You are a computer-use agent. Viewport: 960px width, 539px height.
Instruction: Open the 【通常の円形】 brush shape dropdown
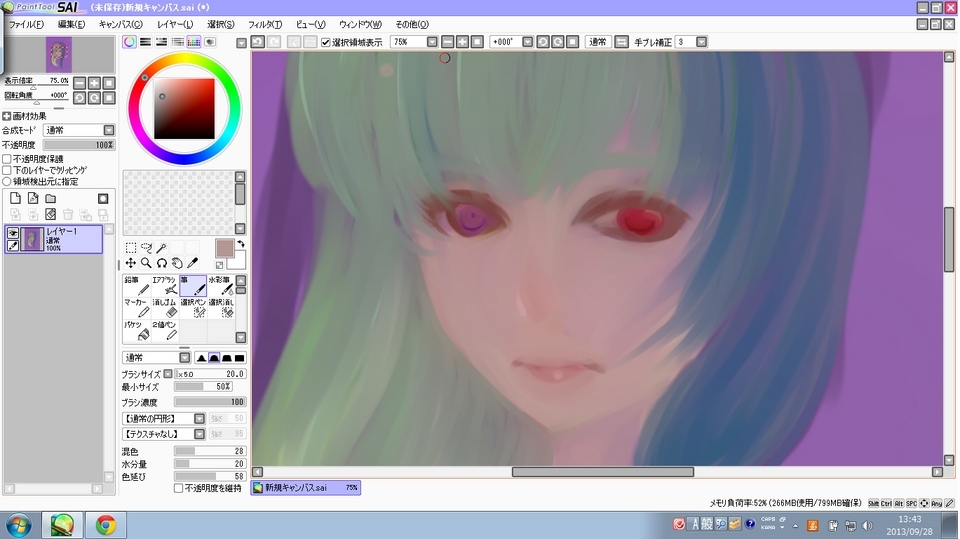pyautogui.click(x=200, y=418)
